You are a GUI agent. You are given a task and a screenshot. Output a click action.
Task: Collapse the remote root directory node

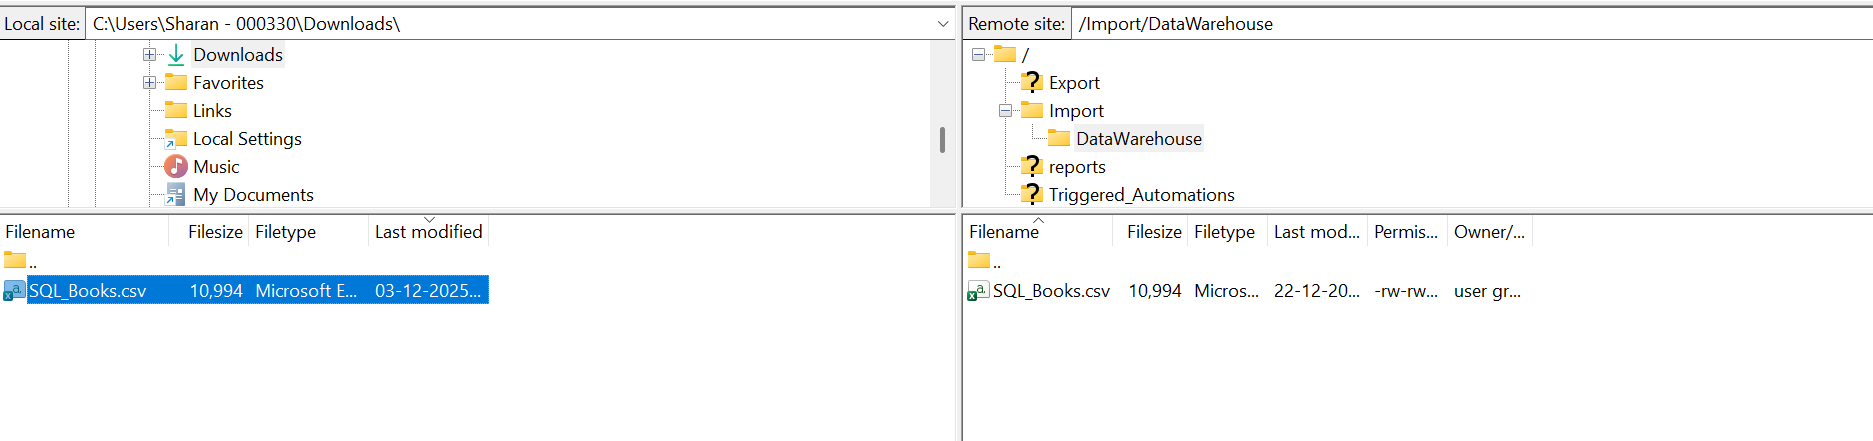coord(978,55)
